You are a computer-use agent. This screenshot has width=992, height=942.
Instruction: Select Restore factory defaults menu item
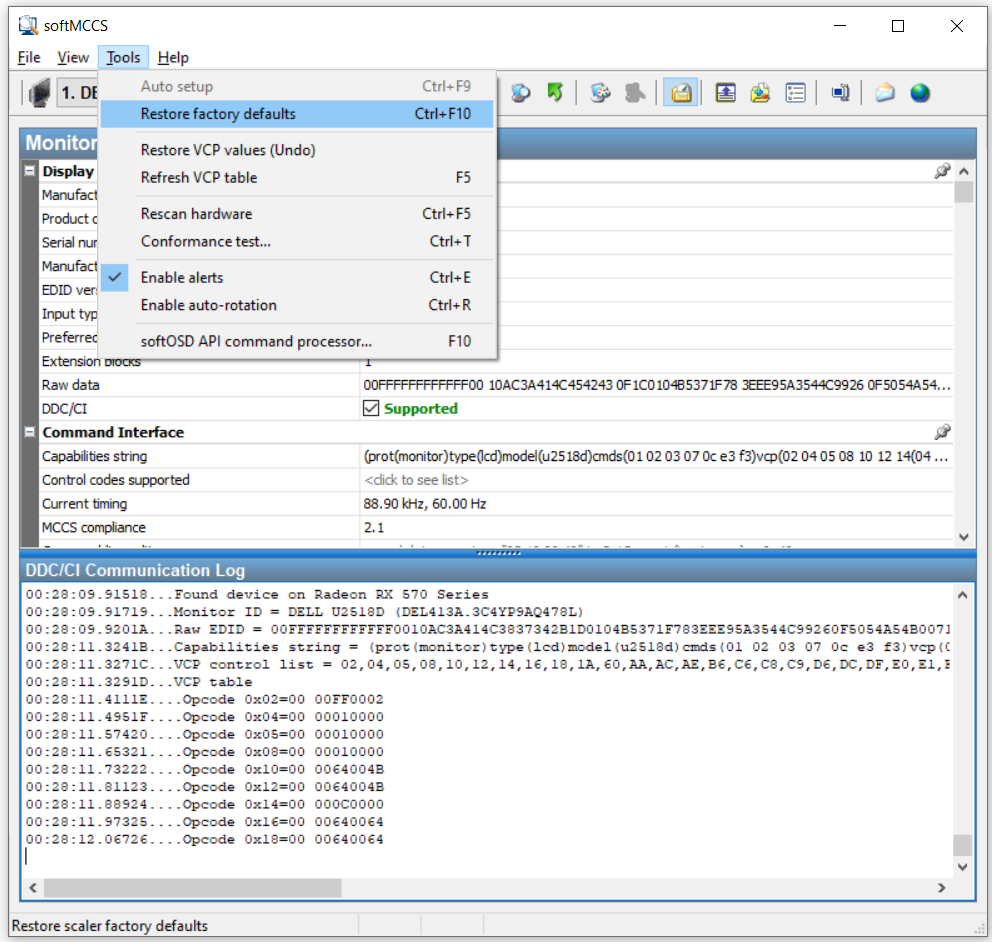point(218,114)
